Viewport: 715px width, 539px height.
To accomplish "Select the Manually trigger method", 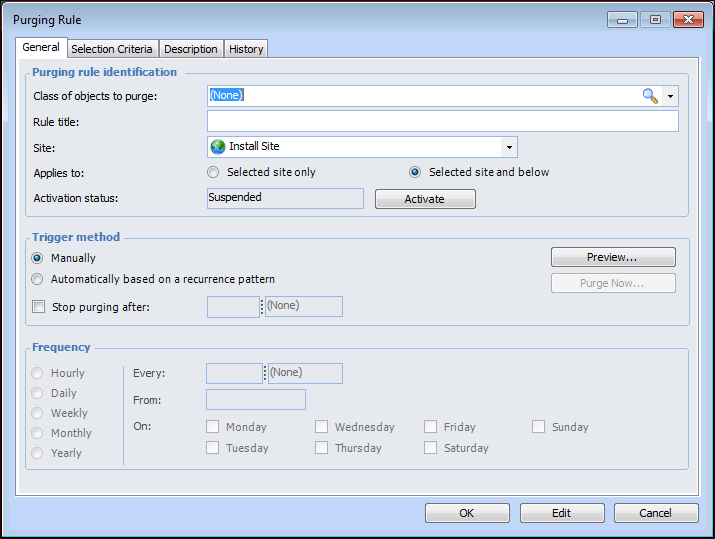I will pyautogui.click(x=38, y=258).
